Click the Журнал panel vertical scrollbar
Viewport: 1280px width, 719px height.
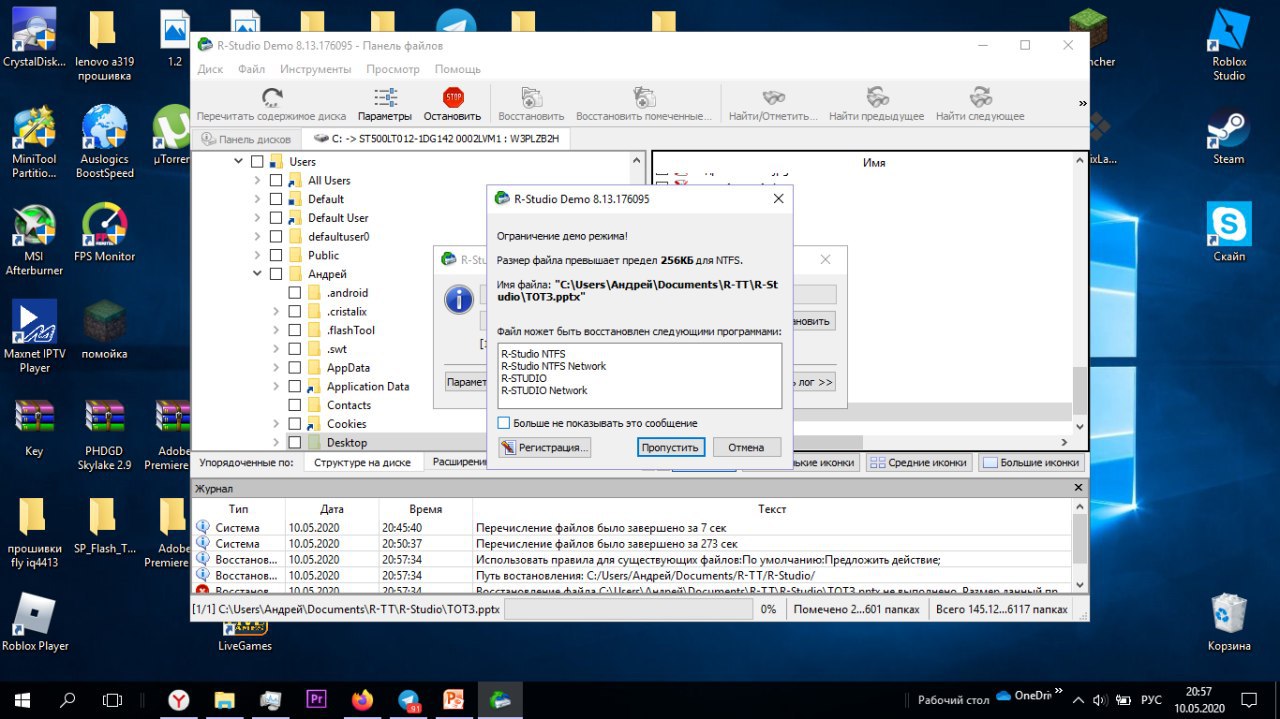[1079, 546]
